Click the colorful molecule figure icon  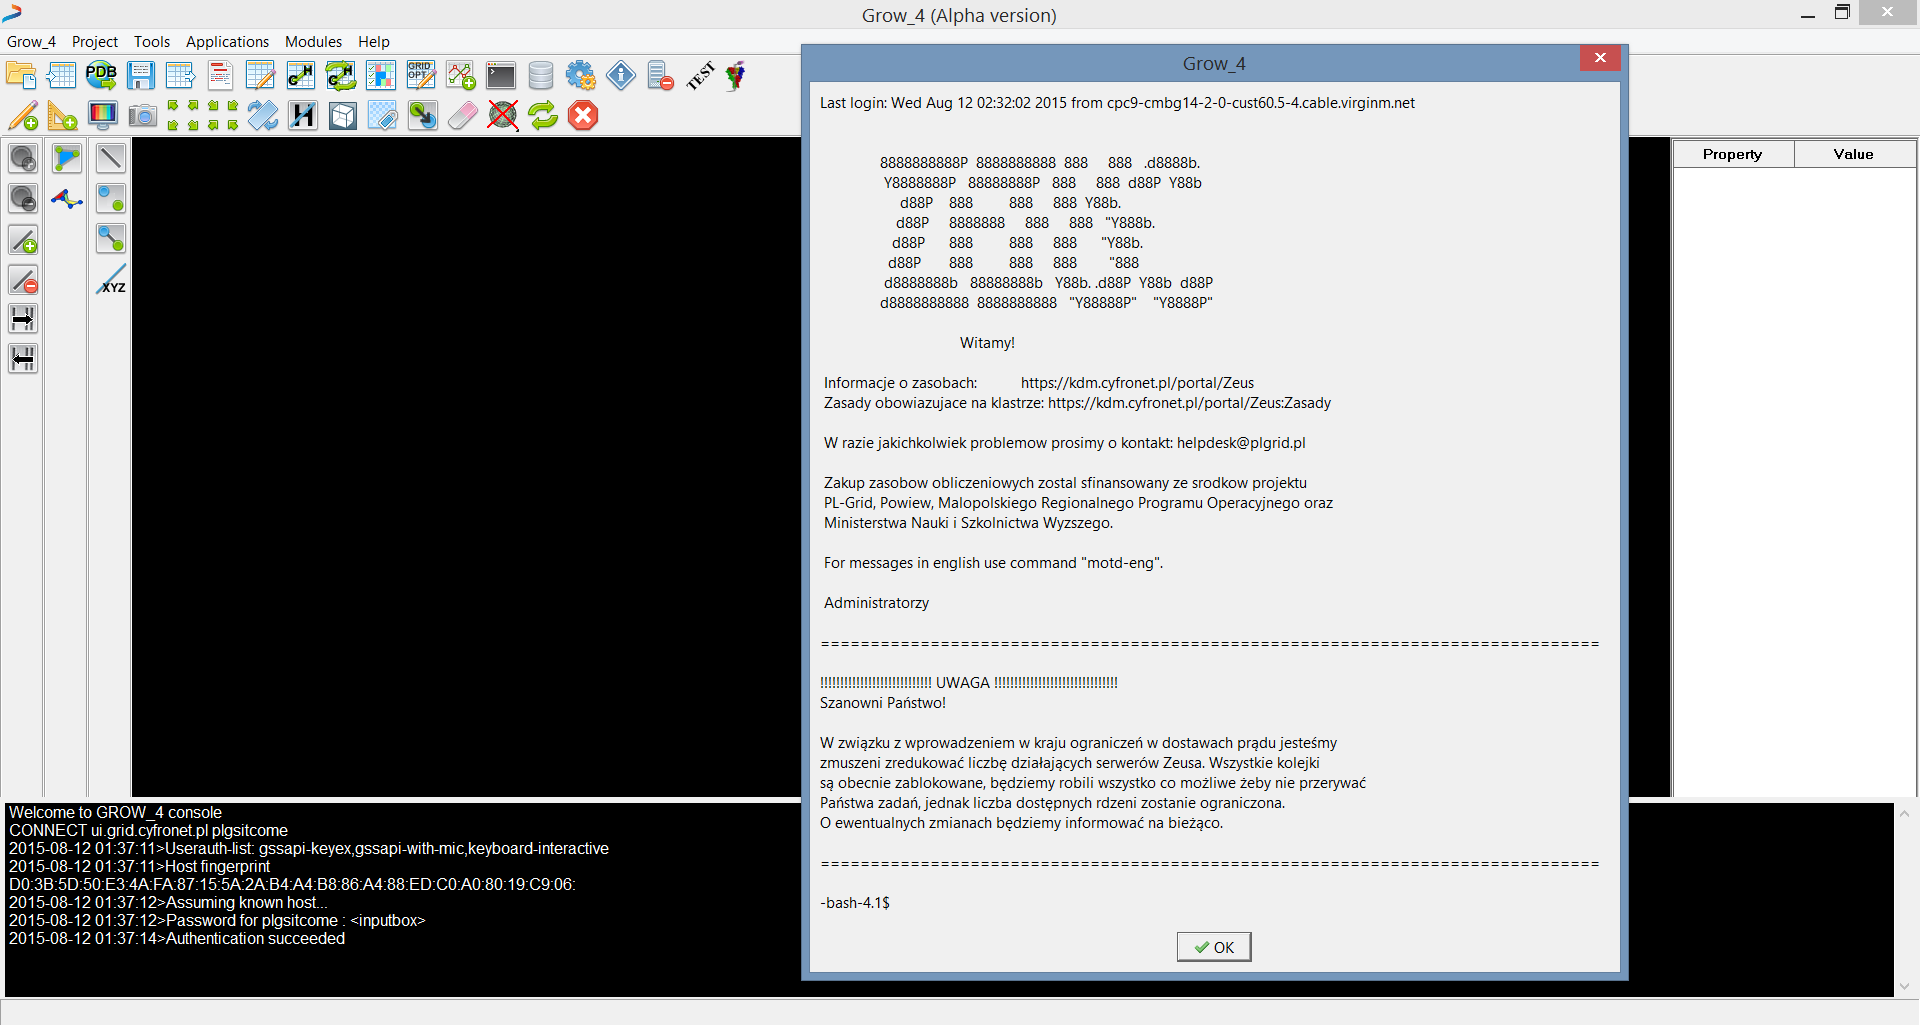(x=737, y=76)
